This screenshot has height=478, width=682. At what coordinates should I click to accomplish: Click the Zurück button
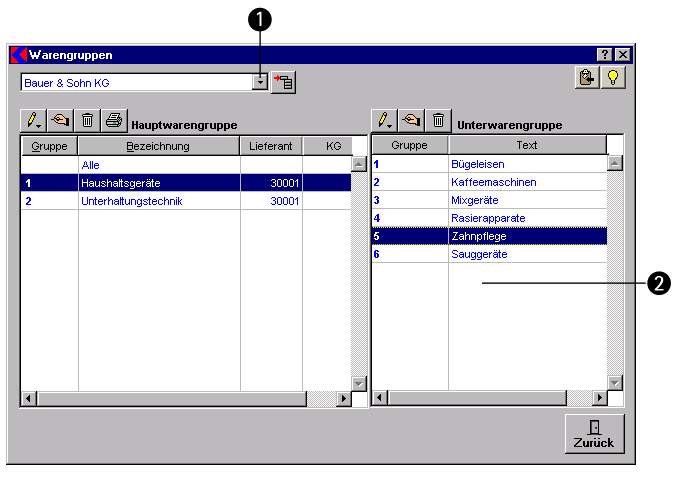tap(594, 433)
